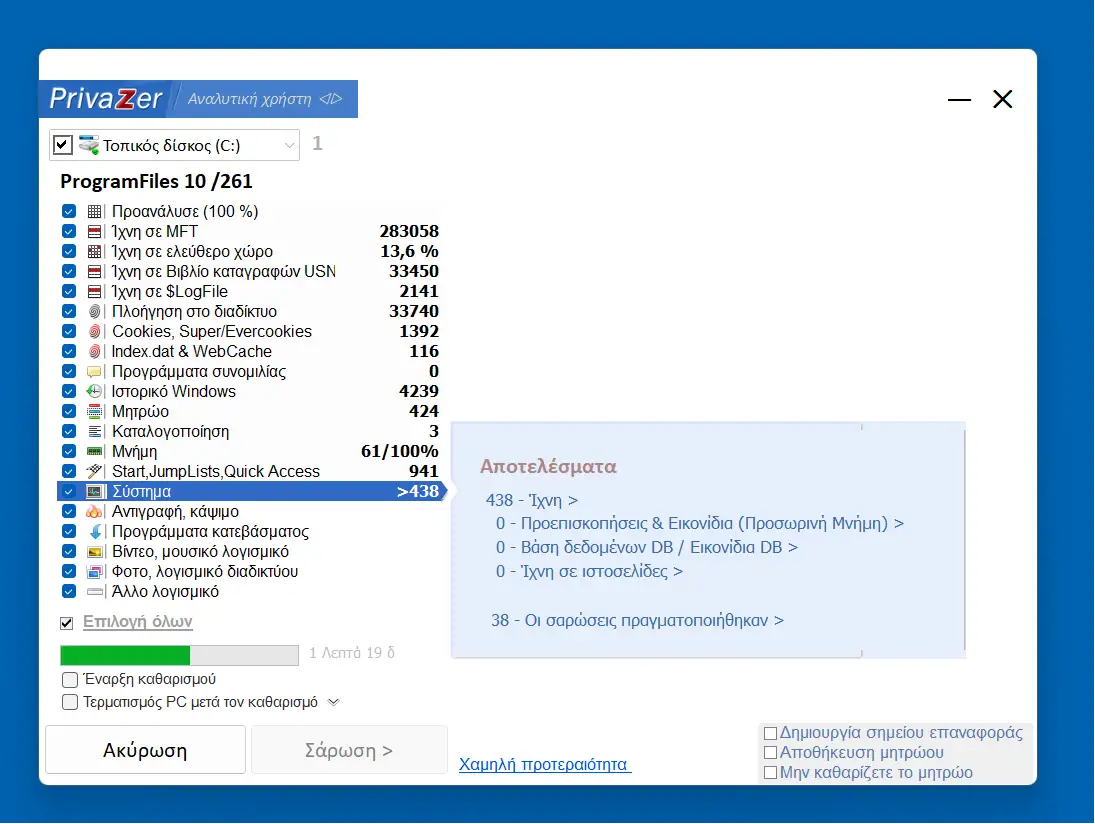
Task: Select the Ιστορικό Windows row text
Action: coord(174,392)
